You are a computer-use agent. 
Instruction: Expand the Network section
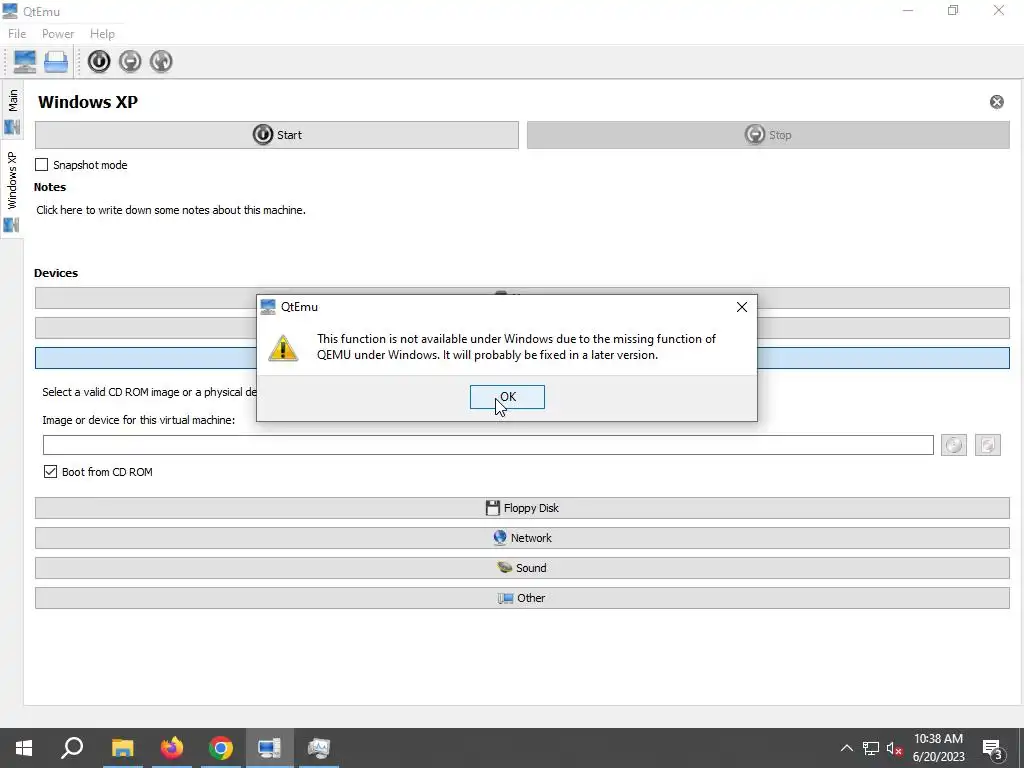[522, 538]
